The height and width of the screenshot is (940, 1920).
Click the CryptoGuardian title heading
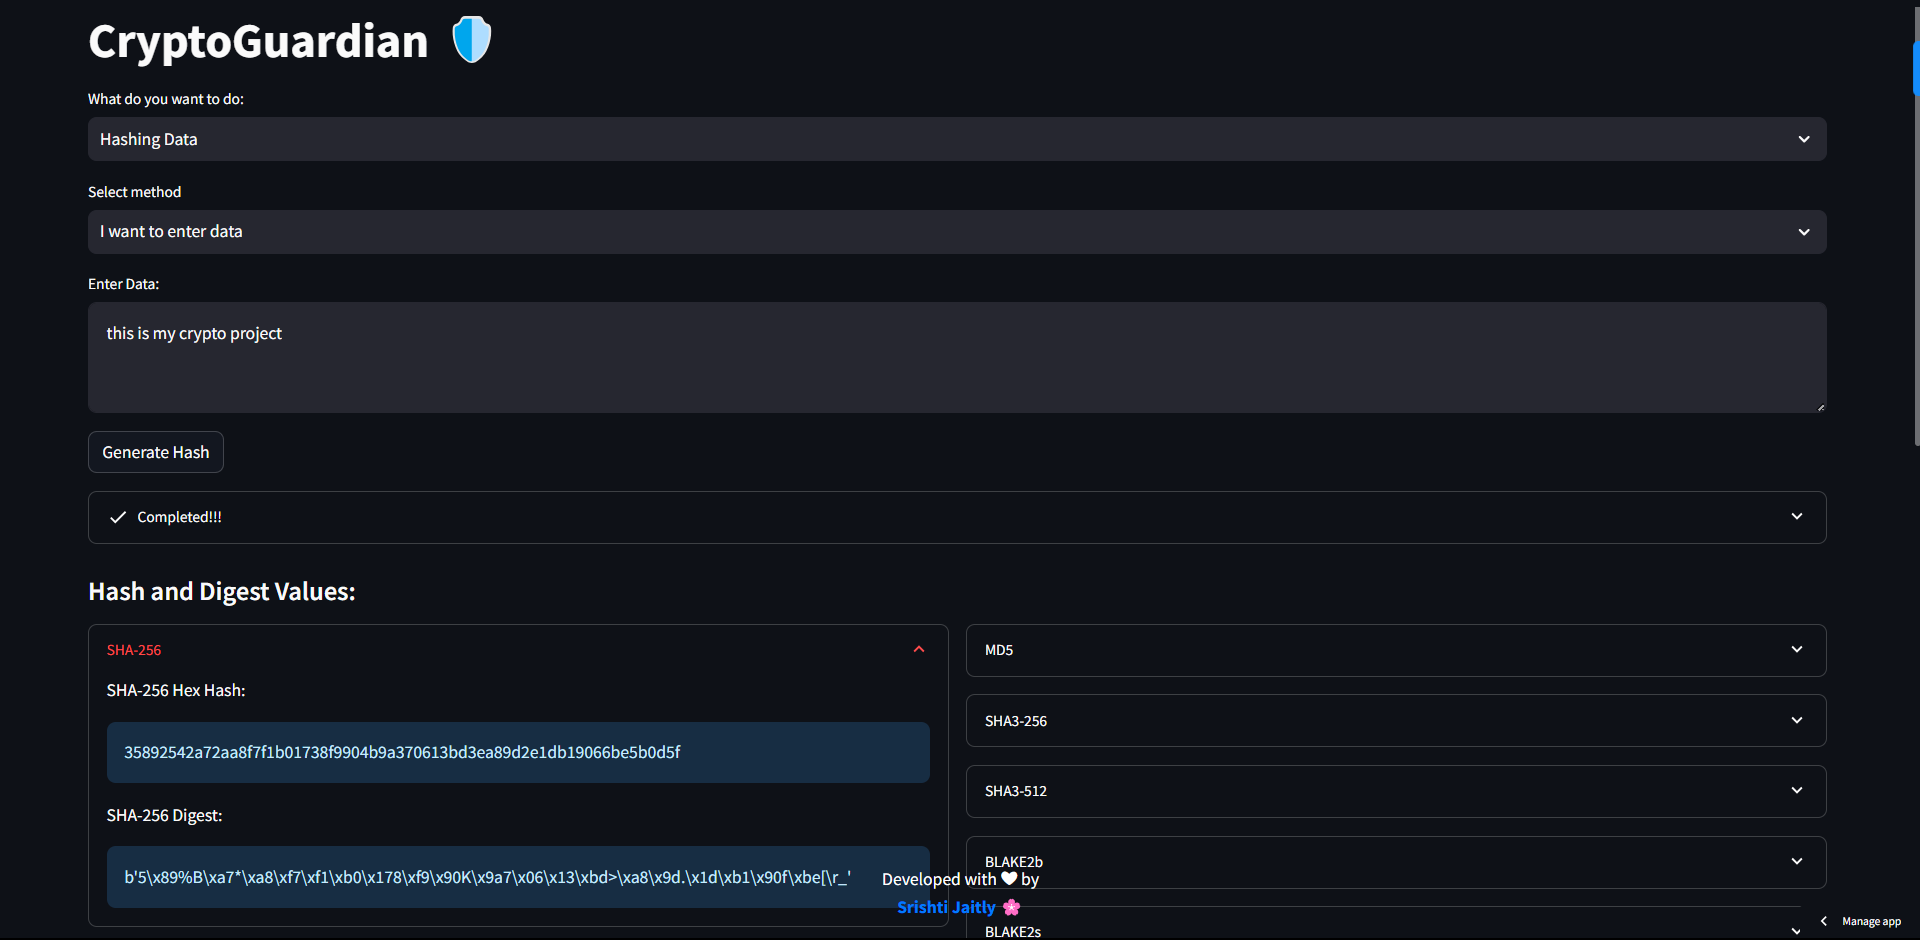(258, 42)
